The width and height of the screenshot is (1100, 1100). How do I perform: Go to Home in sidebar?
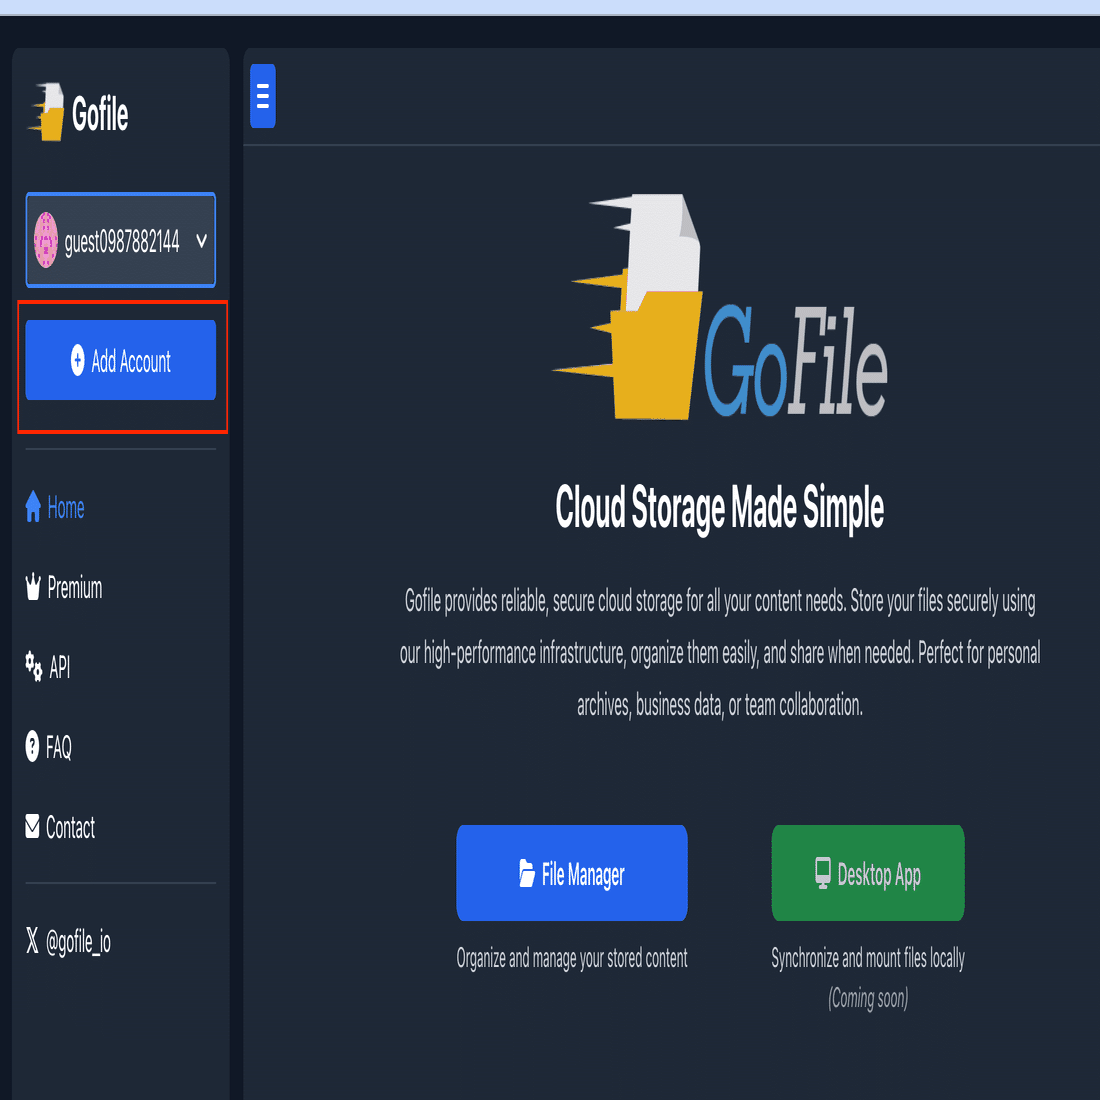click(55, 507)
